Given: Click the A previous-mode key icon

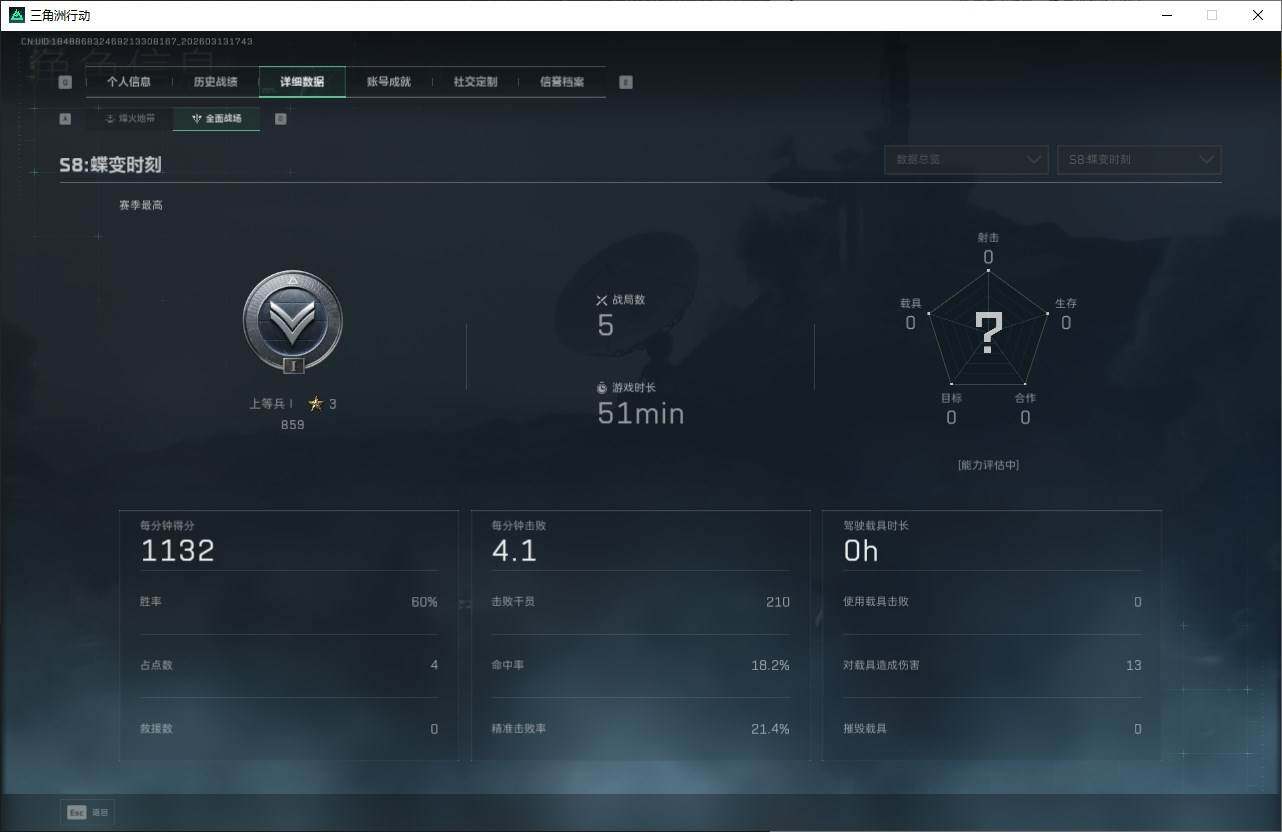Looking at the screenshot, I should coord(65,118).
